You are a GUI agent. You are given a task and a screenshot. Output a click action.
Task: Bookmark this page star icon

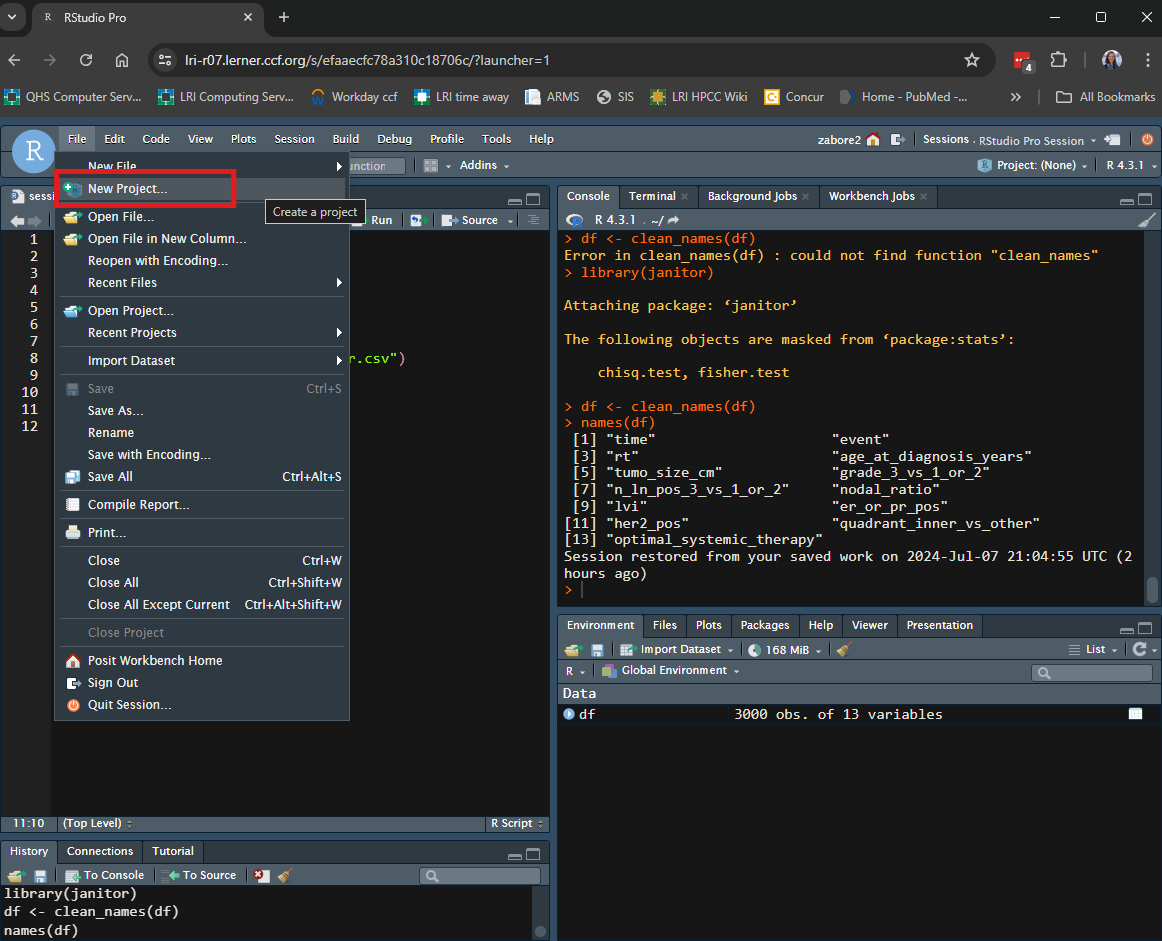[x=972, y=60]
